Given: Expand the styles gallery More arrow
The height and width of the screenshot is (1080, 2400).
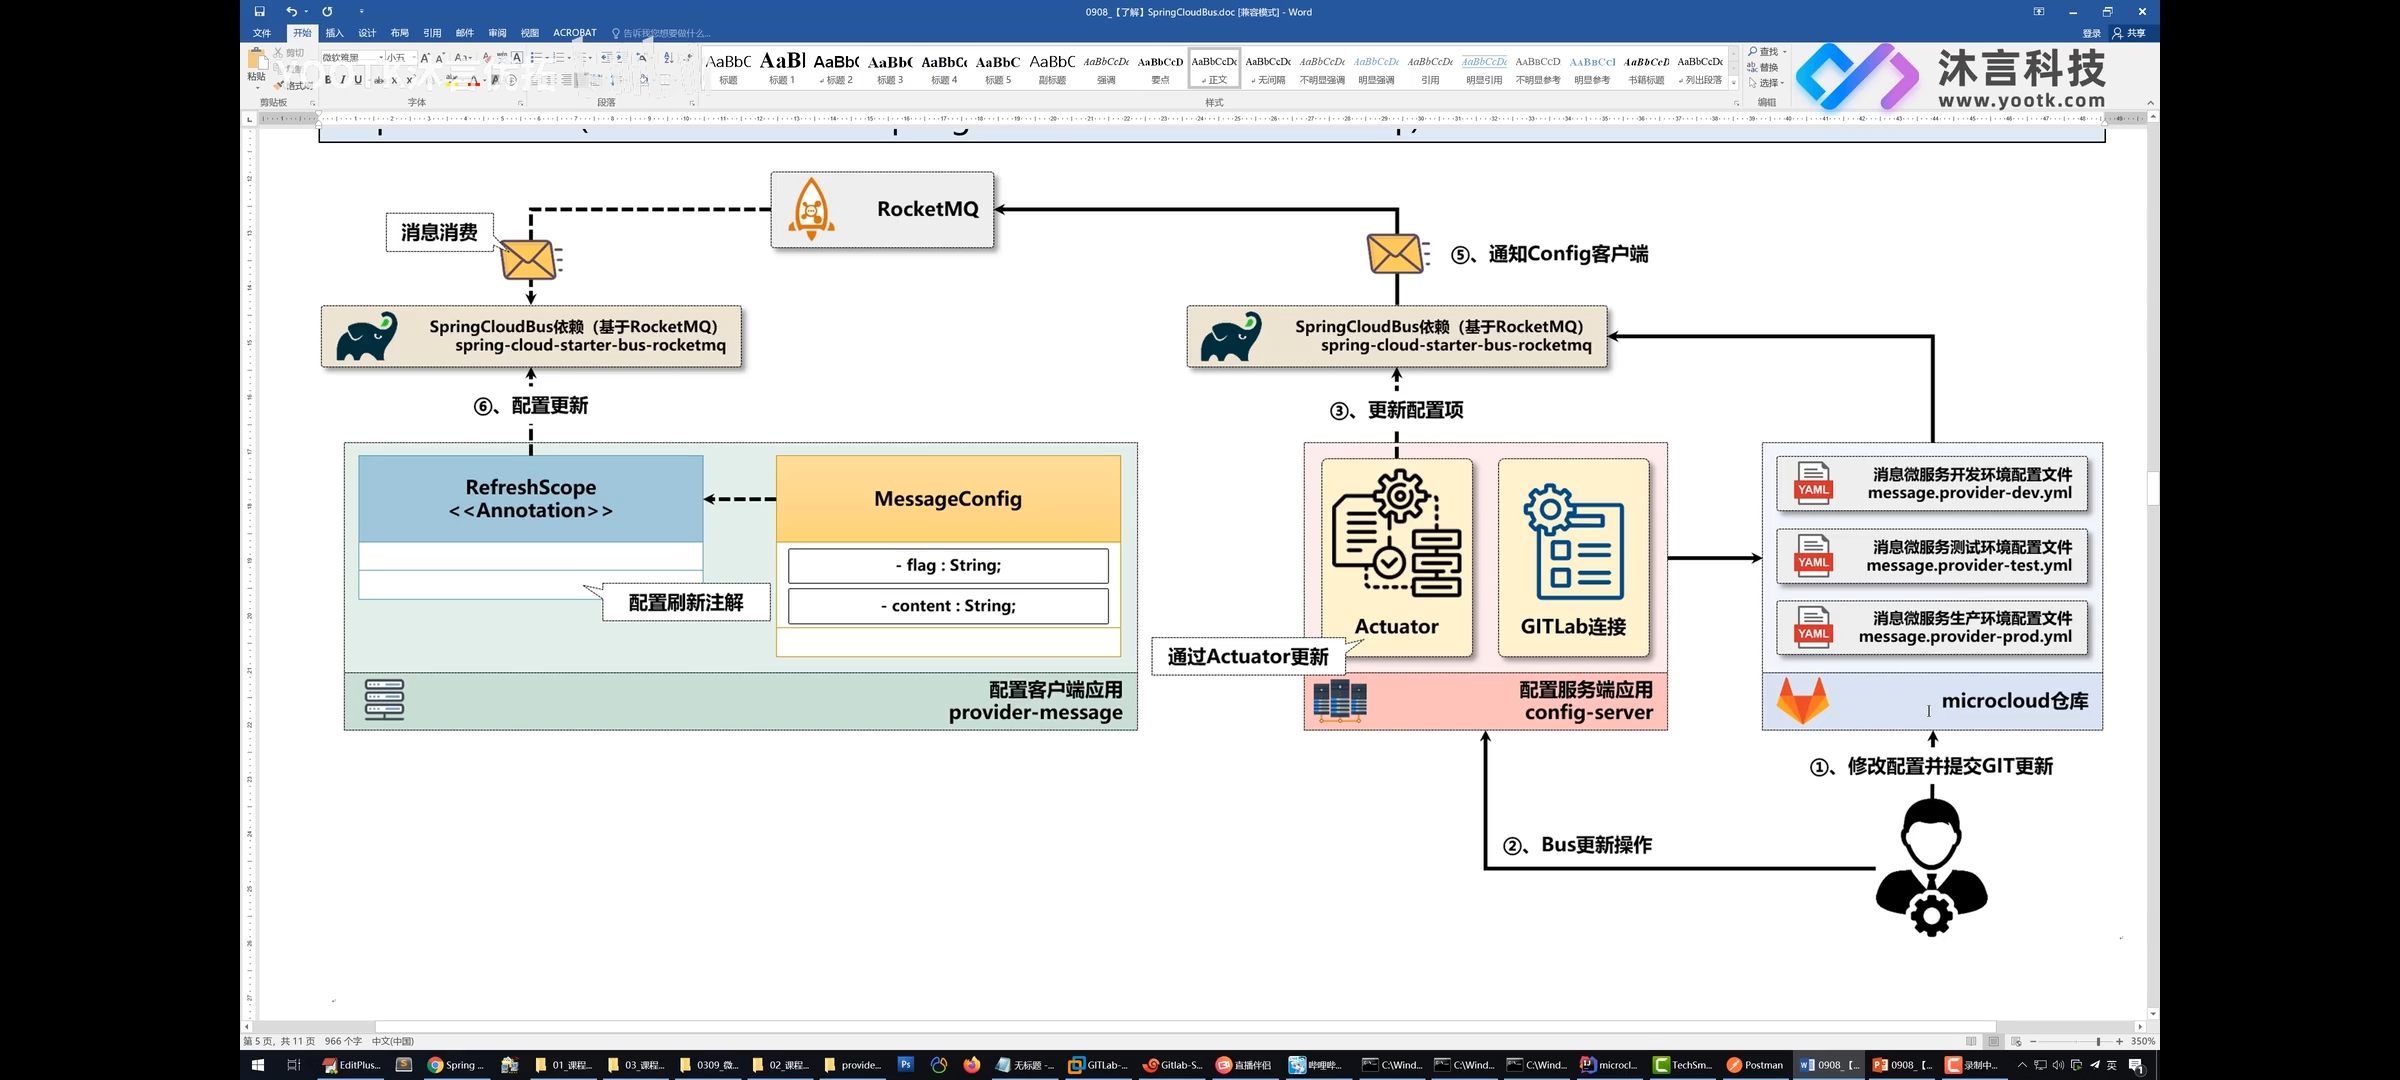Looking at the screenshot, I should pyautogui.click(x=1733, y=84).
